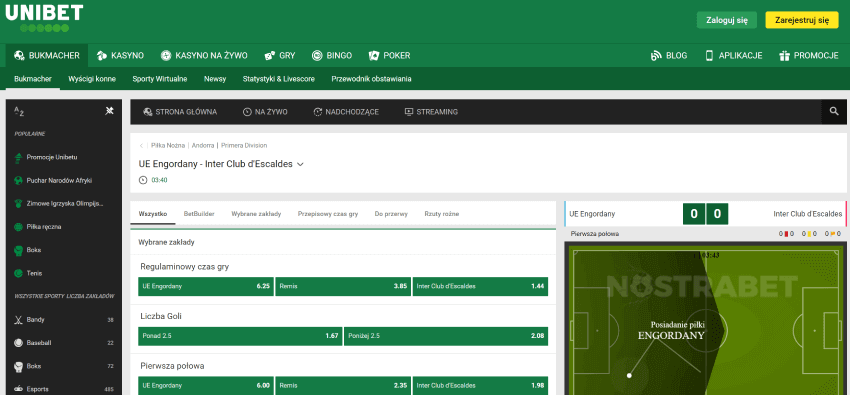Click the Zarejestruj się button
The image size is (850, 395).
coord(802,20)
